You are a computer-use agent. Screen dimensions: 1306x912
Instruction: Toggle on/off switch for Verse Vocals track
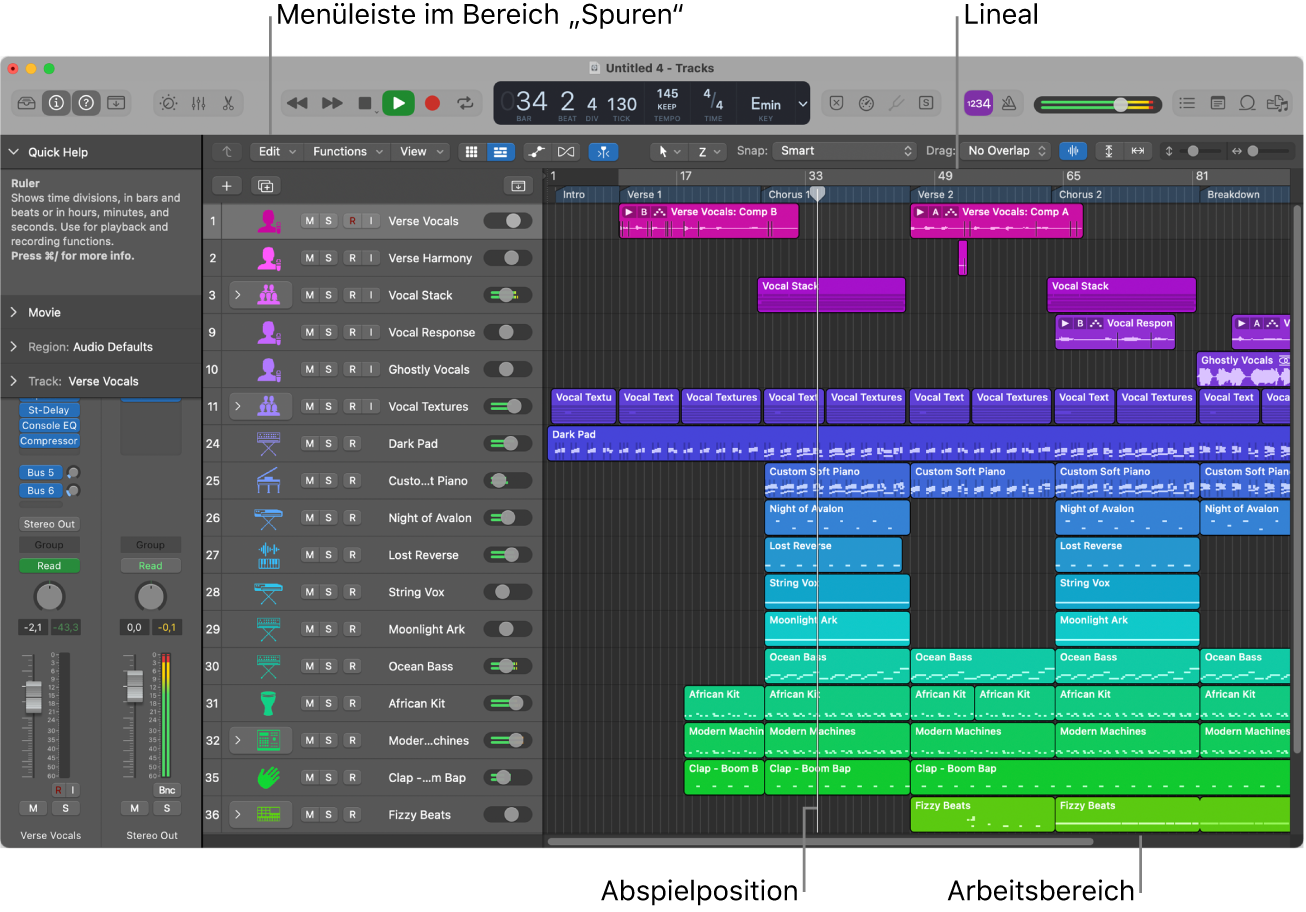pyautogui.click(x=508, y=221)
